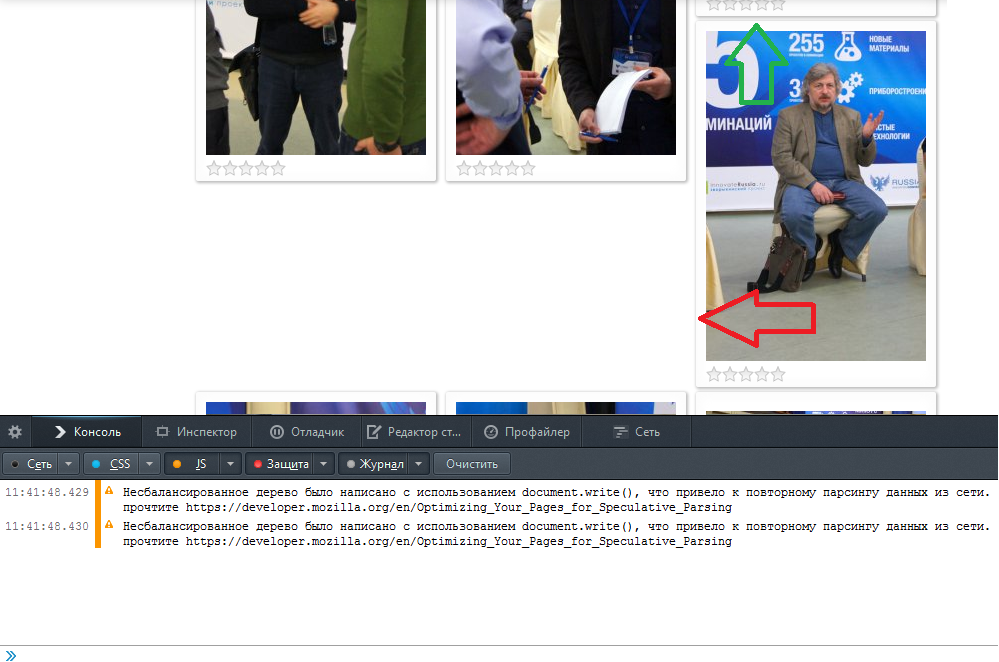Expand the Защита filter dropdown arrow

click(324, 464)
